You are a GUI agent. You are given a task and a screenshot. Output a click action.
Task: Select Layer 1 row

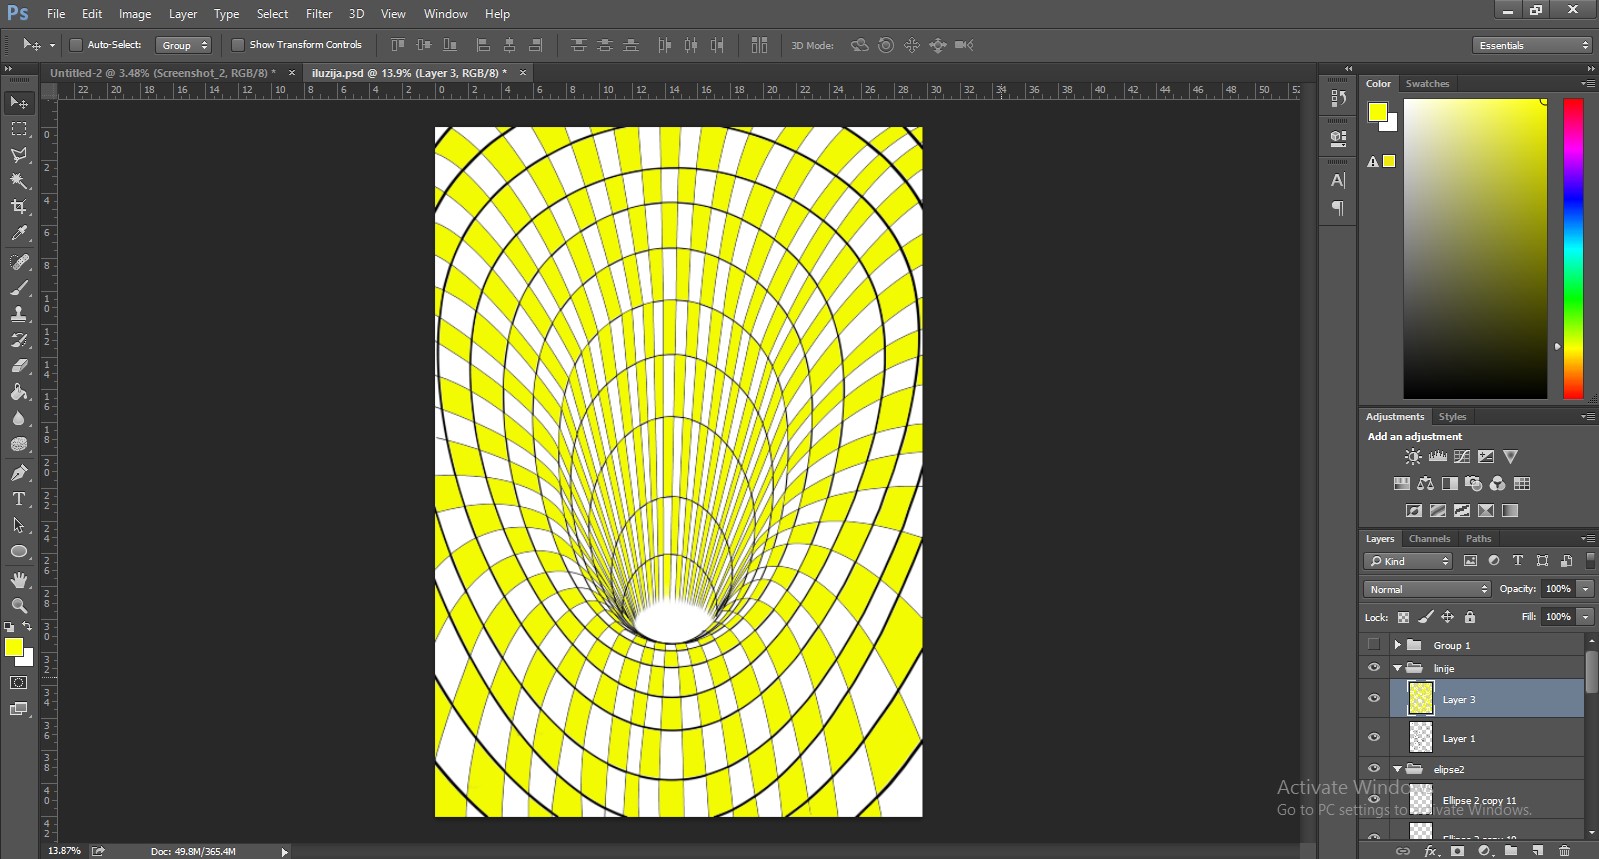(1487, 738)
